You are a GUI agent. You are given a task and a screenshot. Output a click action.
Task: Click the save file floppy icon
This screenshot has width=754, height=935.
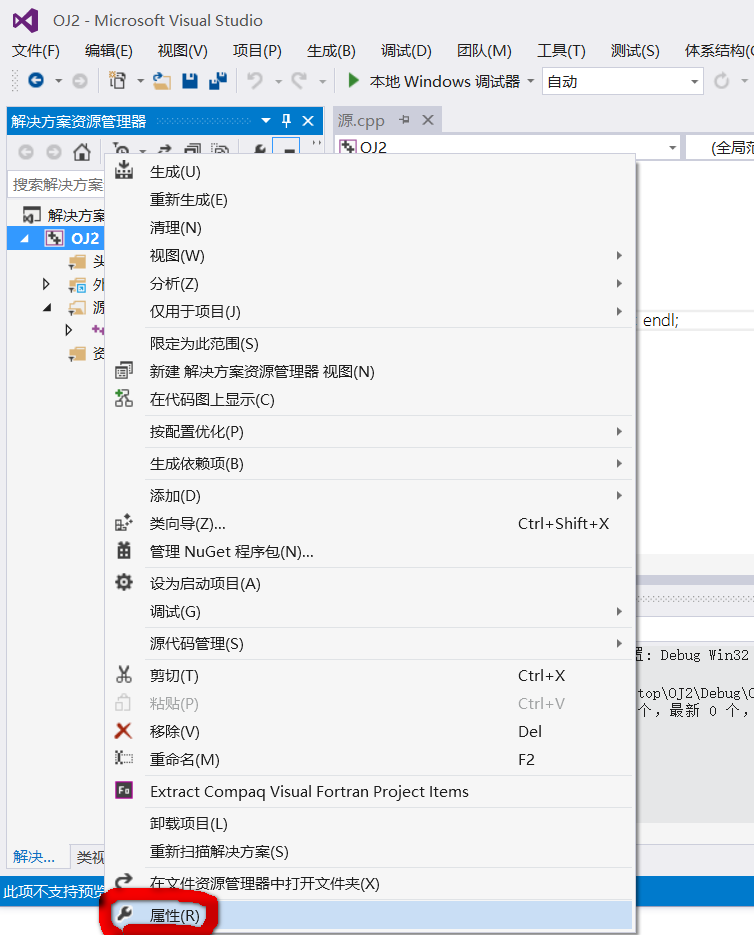click(x=190, y=81)
